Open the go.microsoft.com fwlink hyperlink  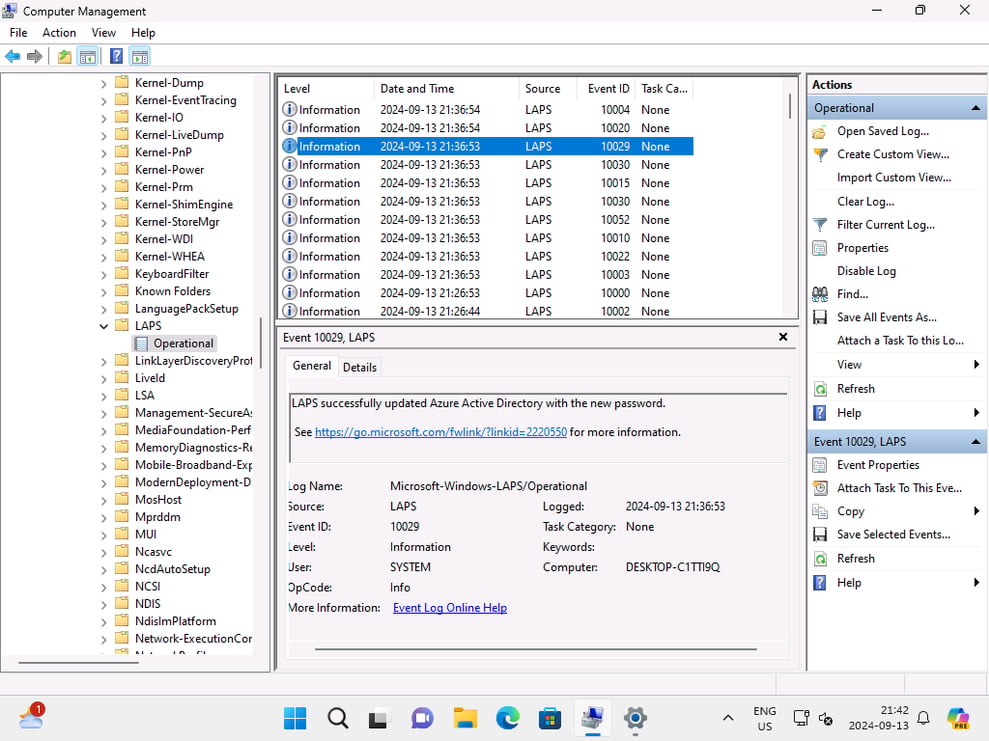[440, 433]
